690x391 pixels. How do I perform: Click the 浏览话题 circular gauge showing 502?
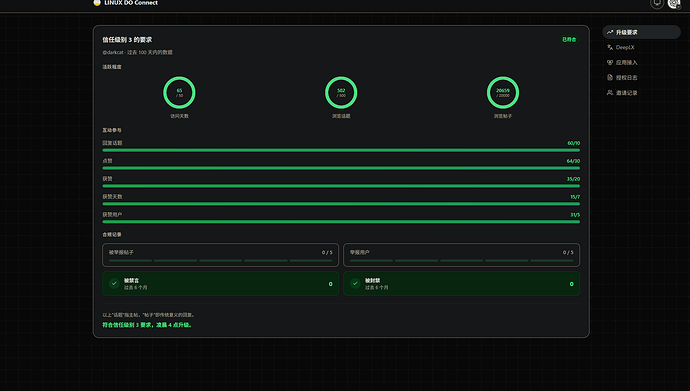point(341,92)
